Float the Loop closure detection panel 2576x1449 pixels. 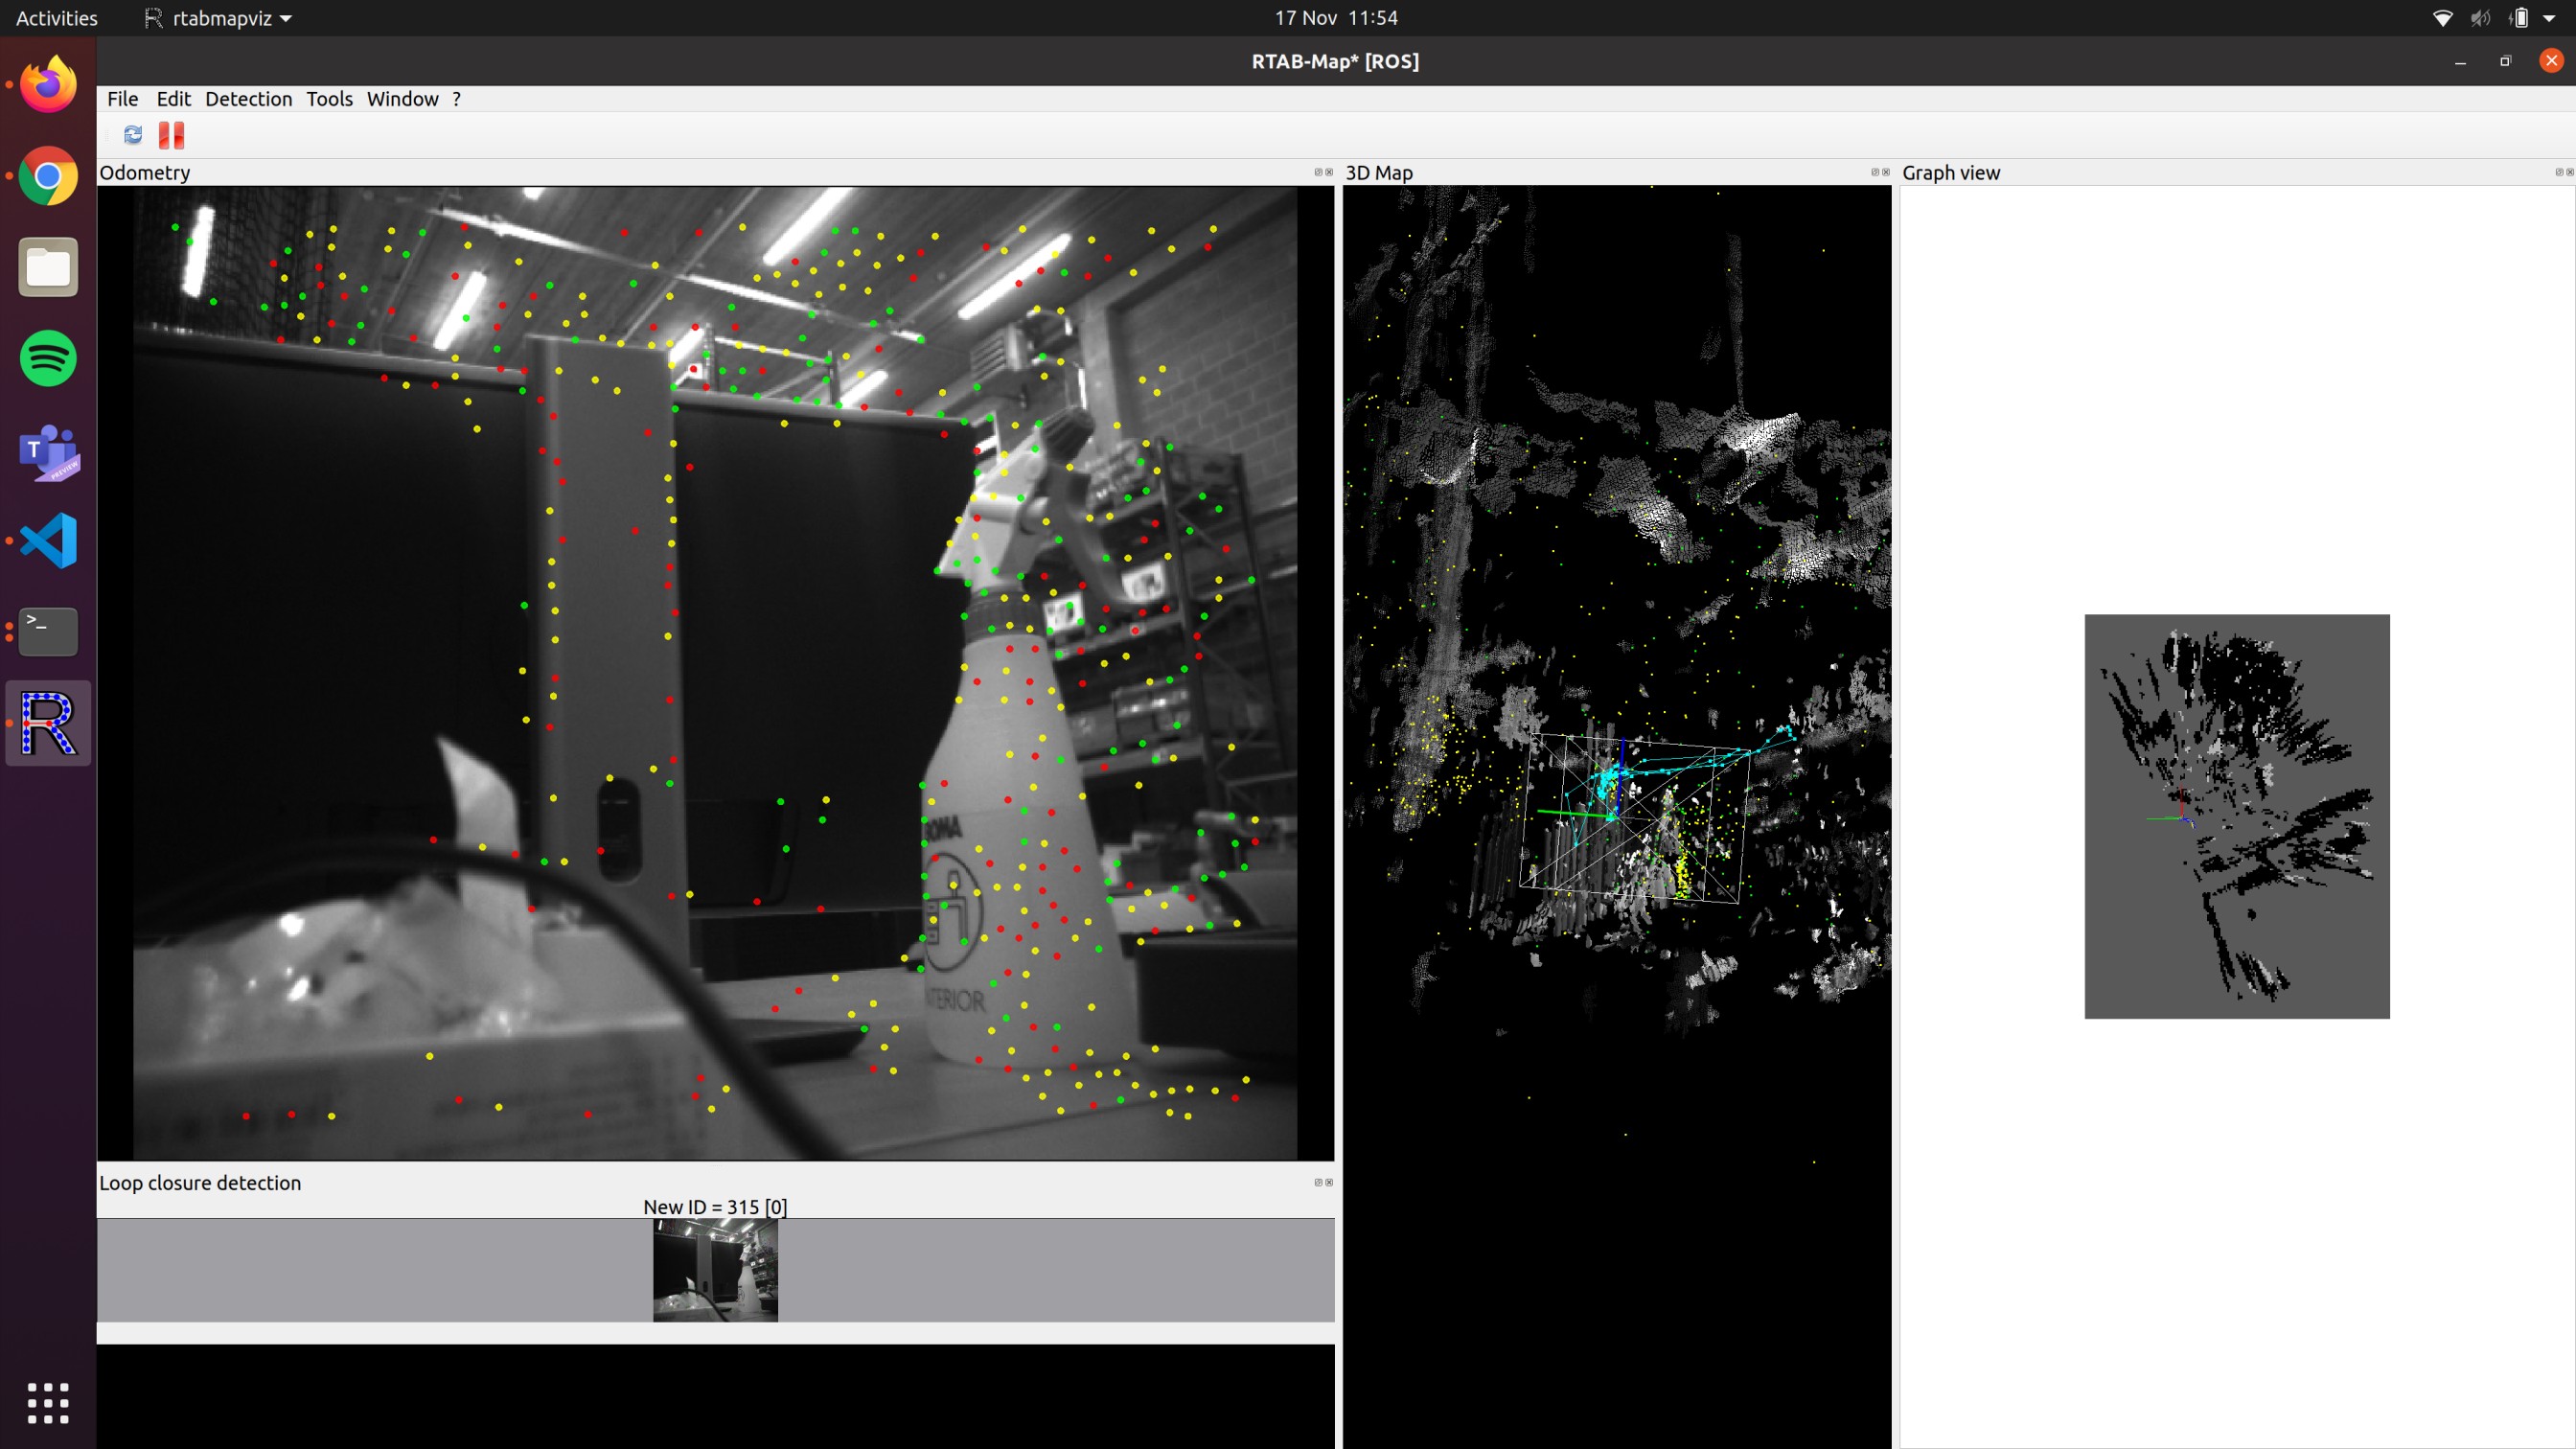point(1318,1182)
